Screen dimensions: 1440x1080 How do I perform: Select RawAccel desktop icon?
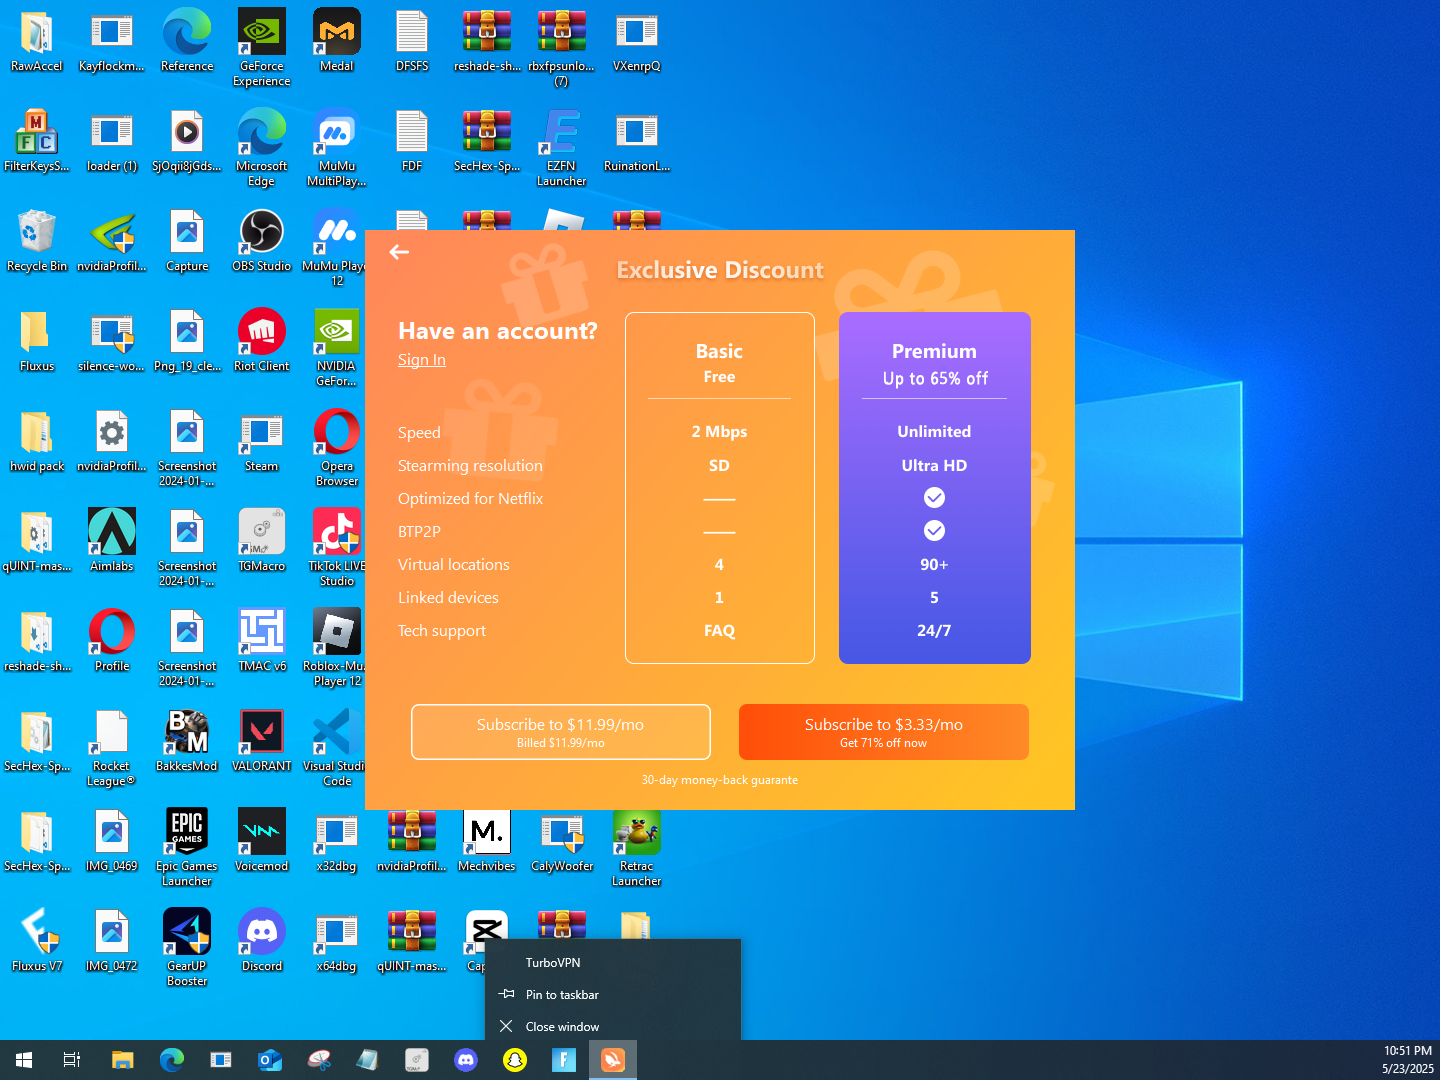tap(37, 42)
